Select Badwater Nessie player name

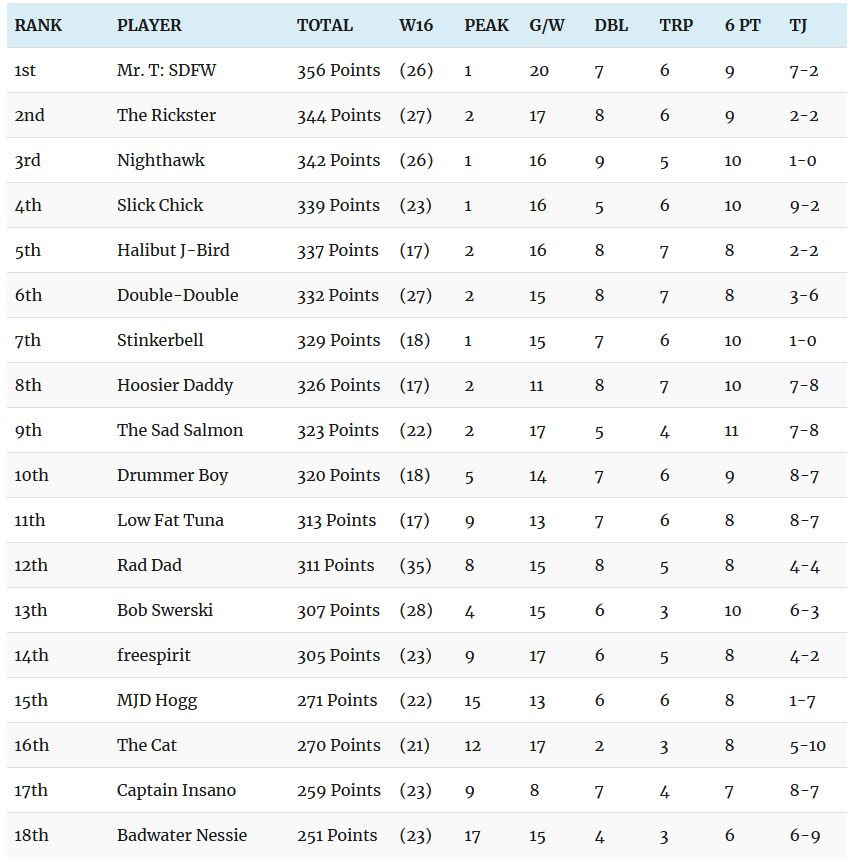182,835
